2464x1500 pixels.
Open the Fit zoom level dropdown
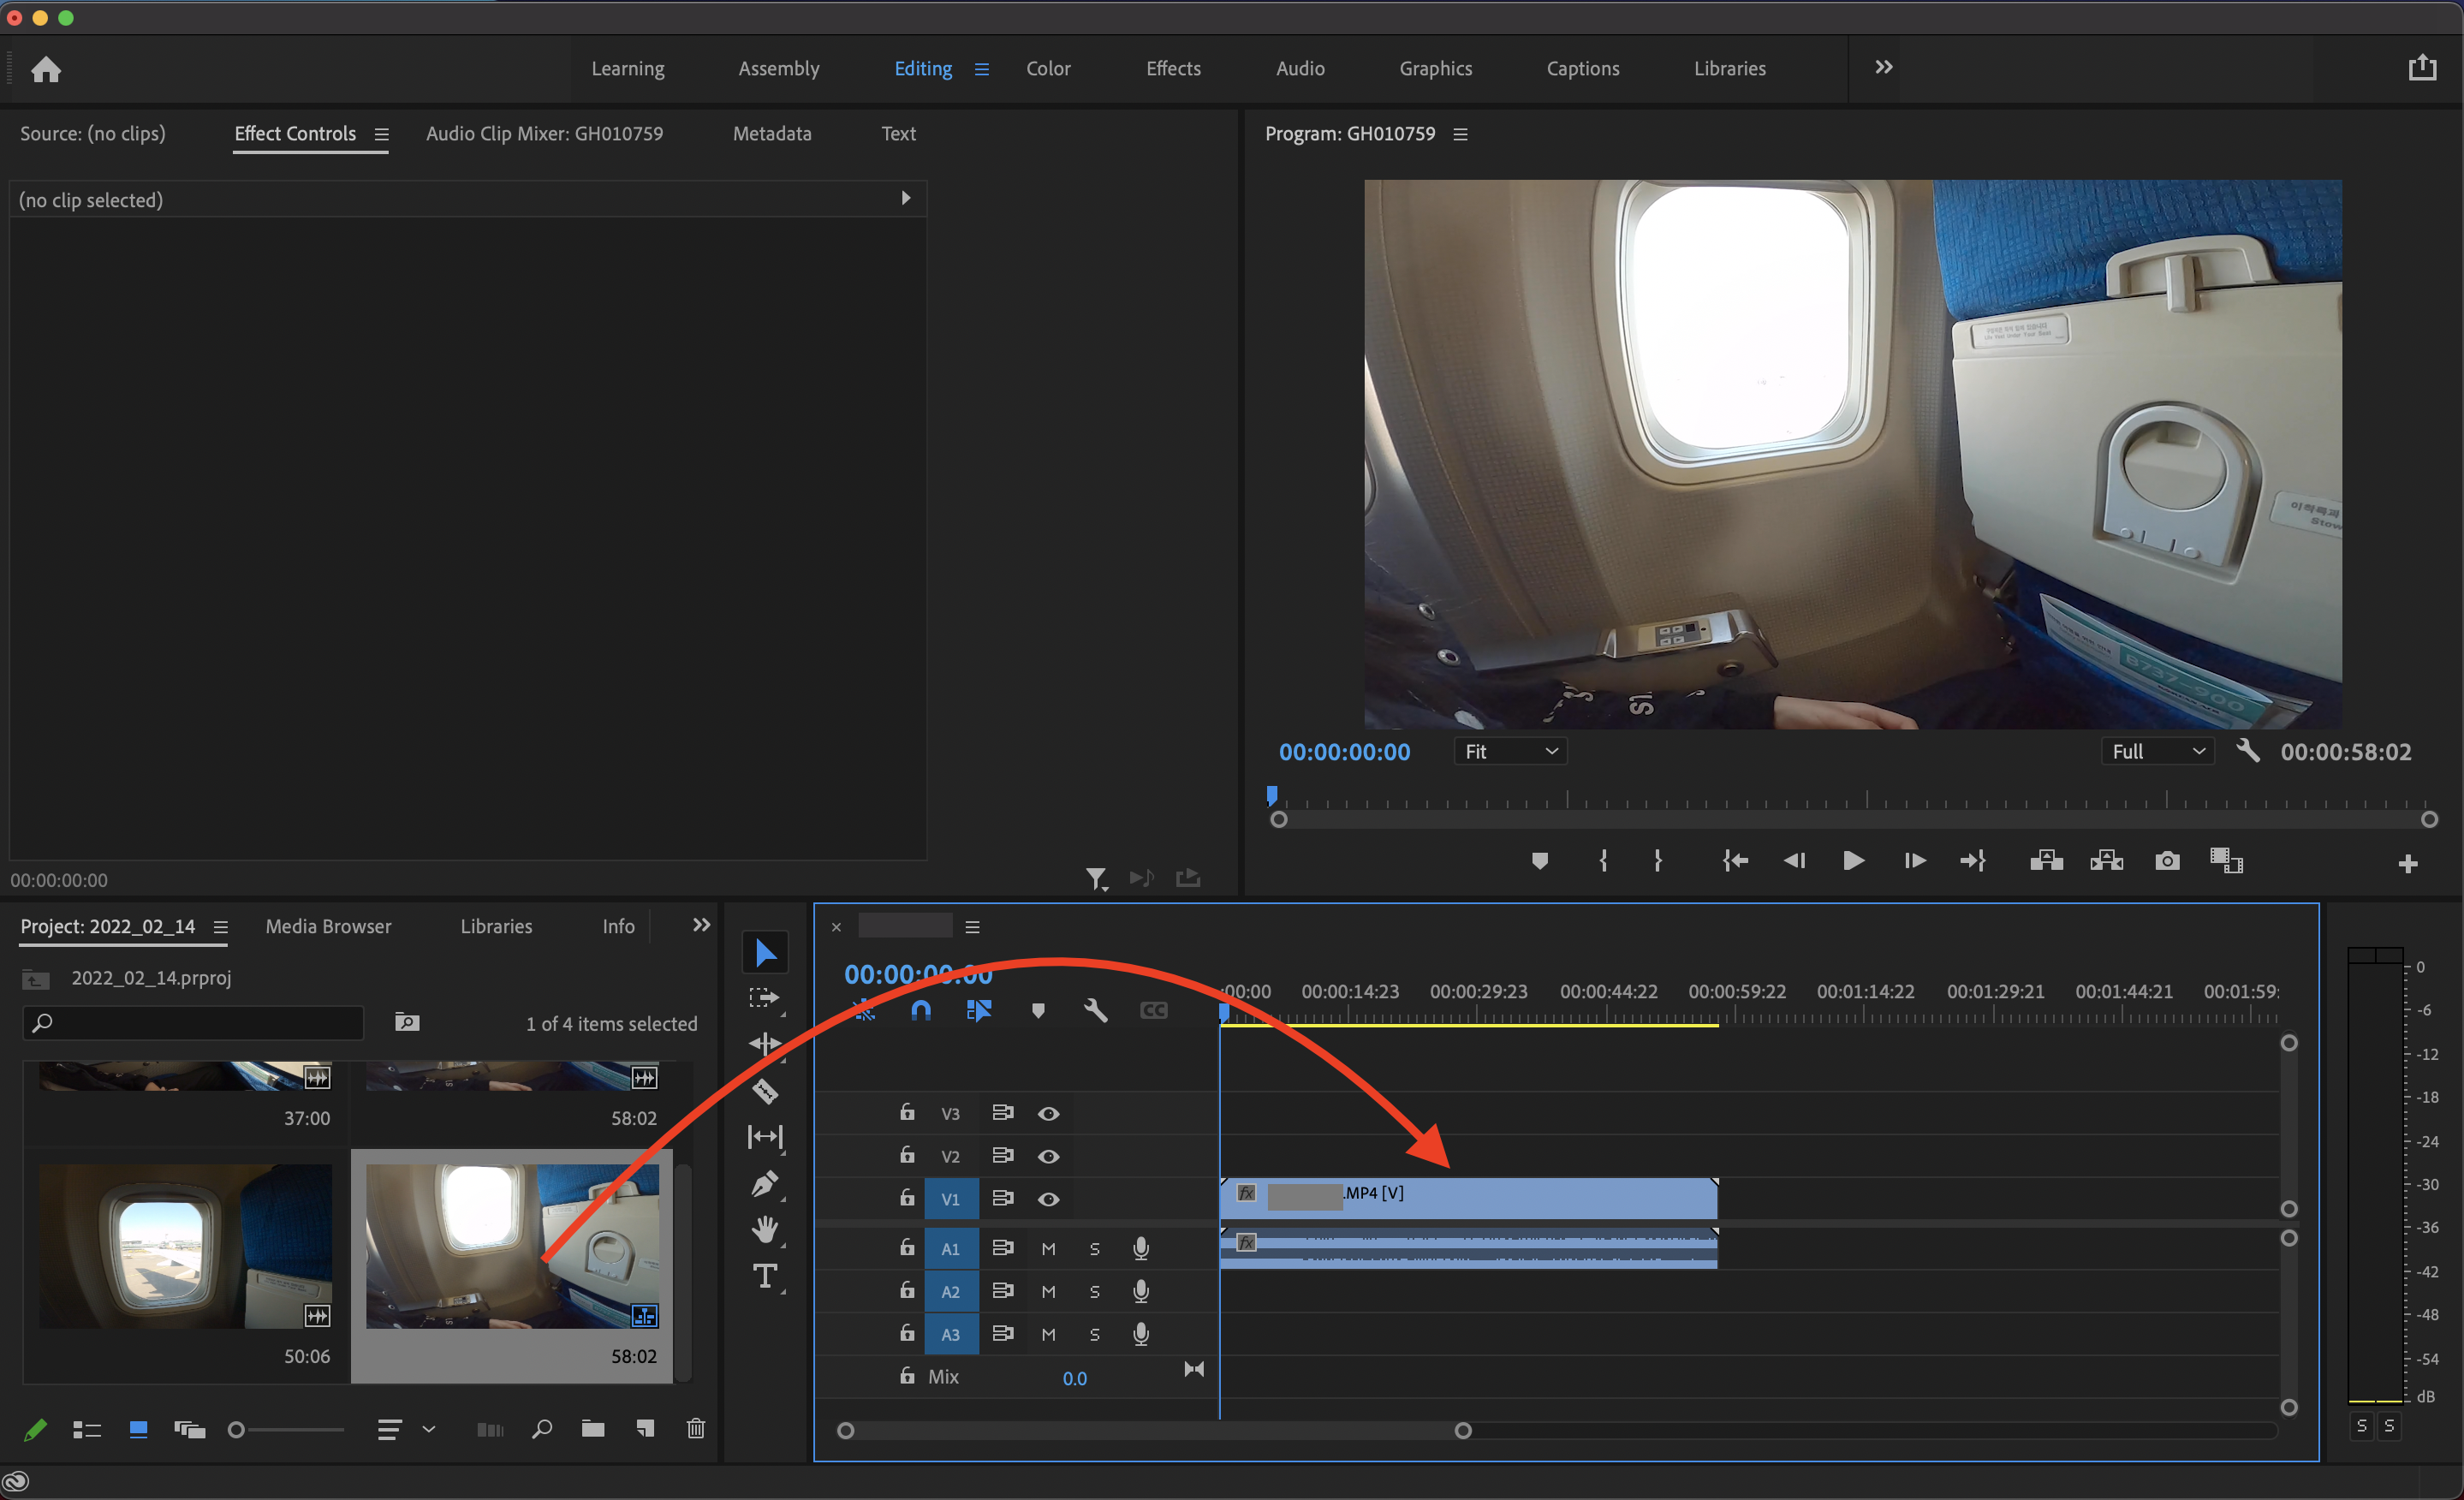click(x=1509, y=752)
